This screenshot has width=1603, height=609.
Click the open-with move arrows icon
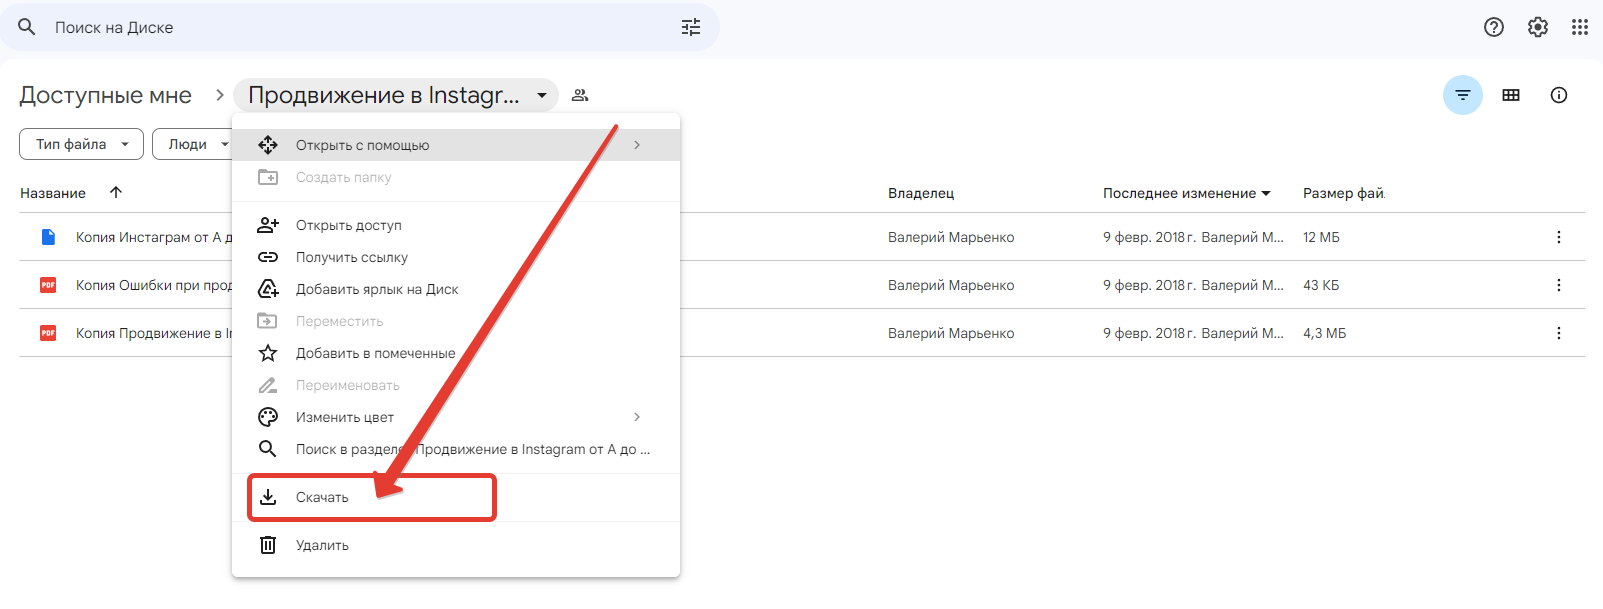click(268, 145)
